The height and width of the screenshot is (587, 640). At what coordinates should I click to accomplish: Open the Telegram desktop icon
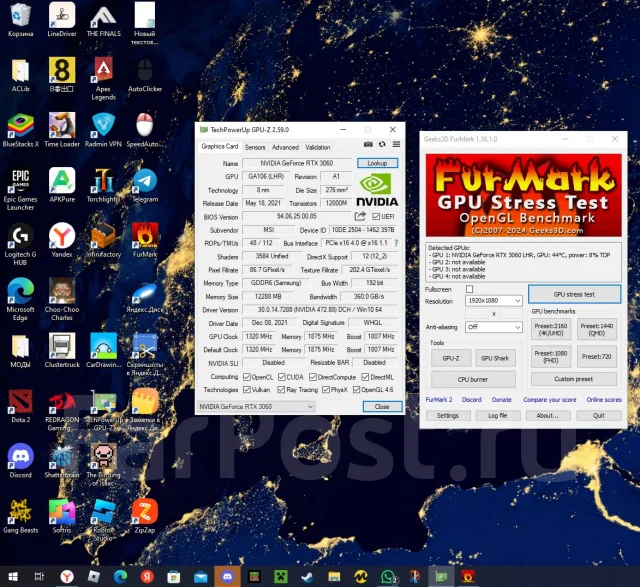[145, 186]
